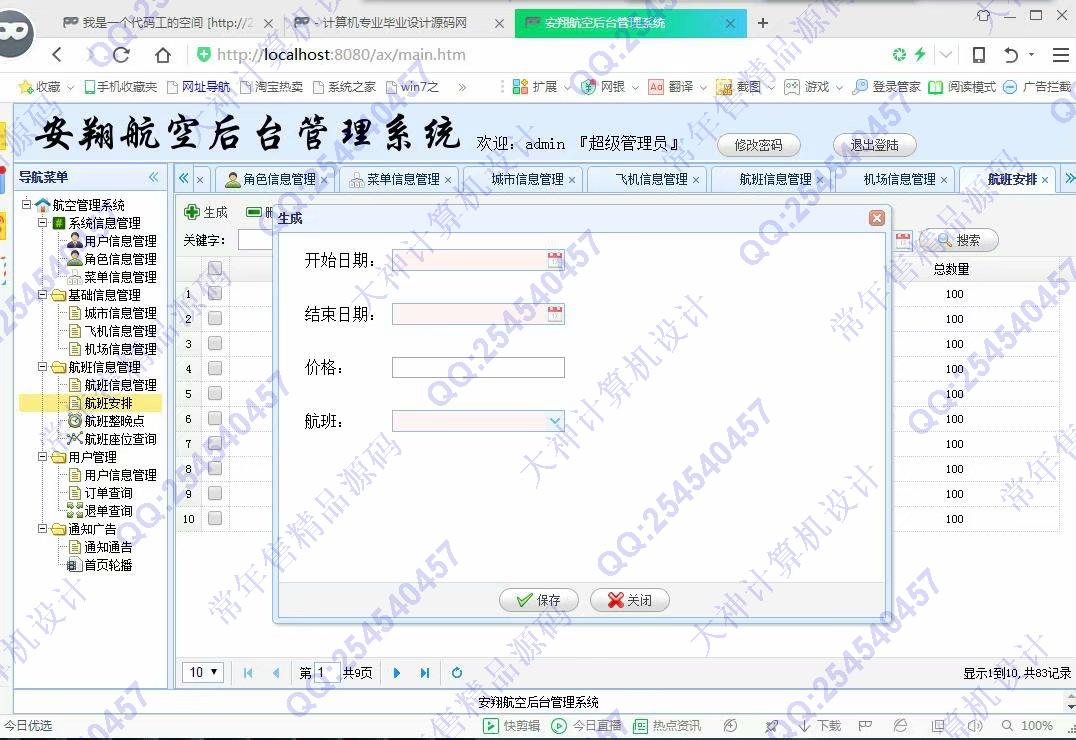Viewport: 1076px width, 740px height.
Task: Collapse the 基础信息管理 tree folder
Action: (43, 294)
